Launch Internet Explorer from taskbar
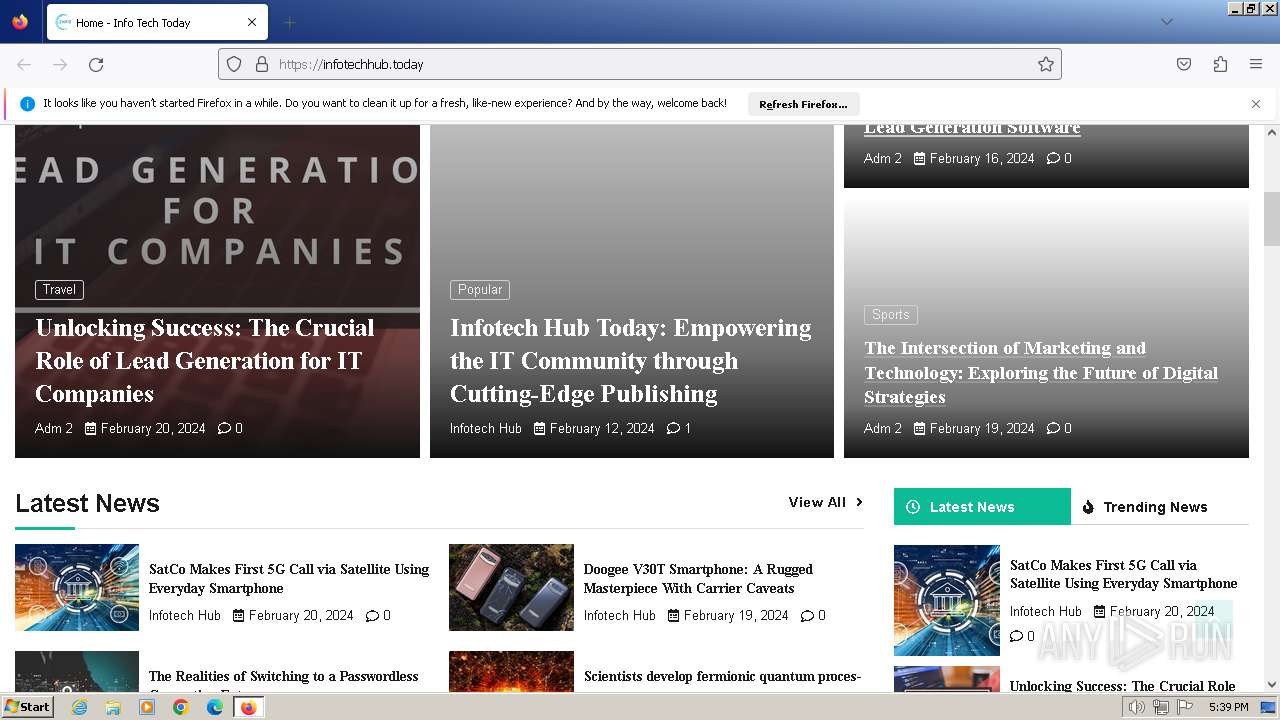 coord(80,707)
